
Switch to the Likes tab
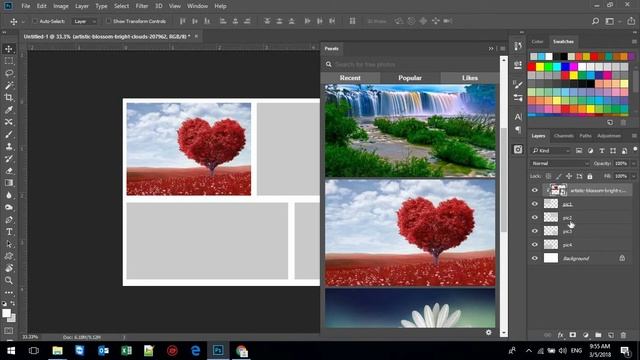[470, 78]
